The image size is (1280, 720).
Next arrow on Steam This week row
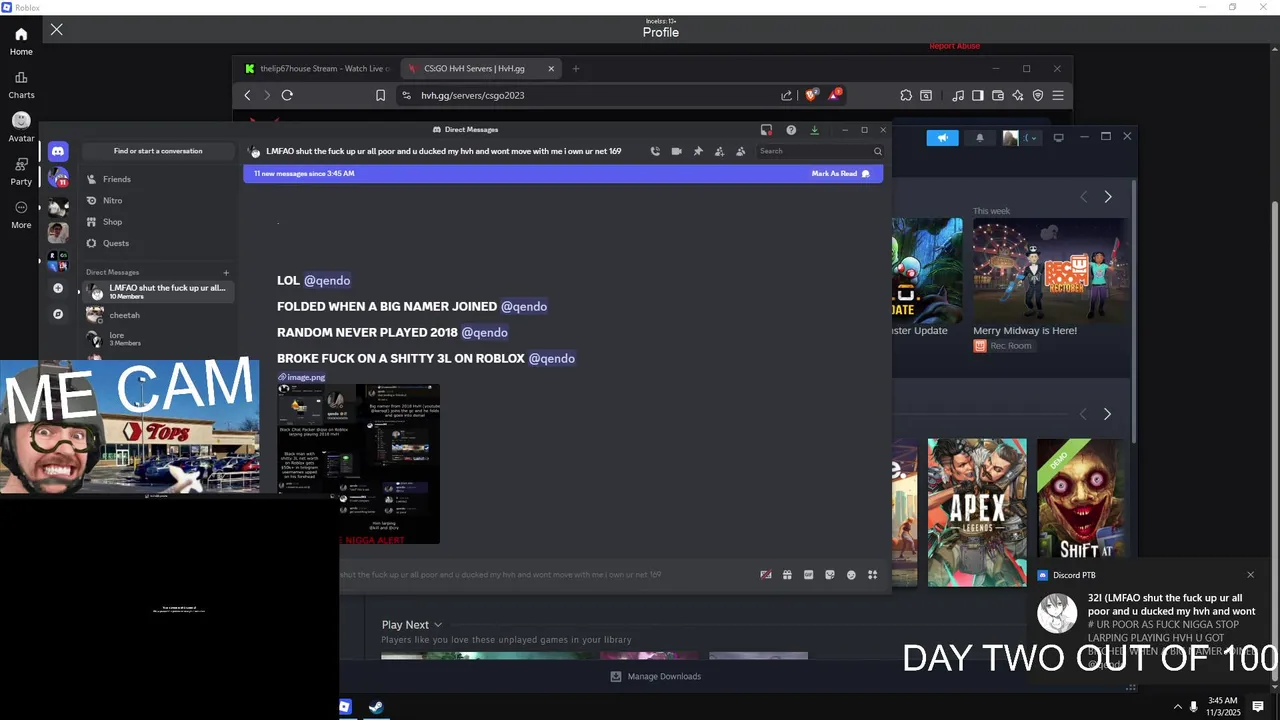click(x=1108, y=197)
